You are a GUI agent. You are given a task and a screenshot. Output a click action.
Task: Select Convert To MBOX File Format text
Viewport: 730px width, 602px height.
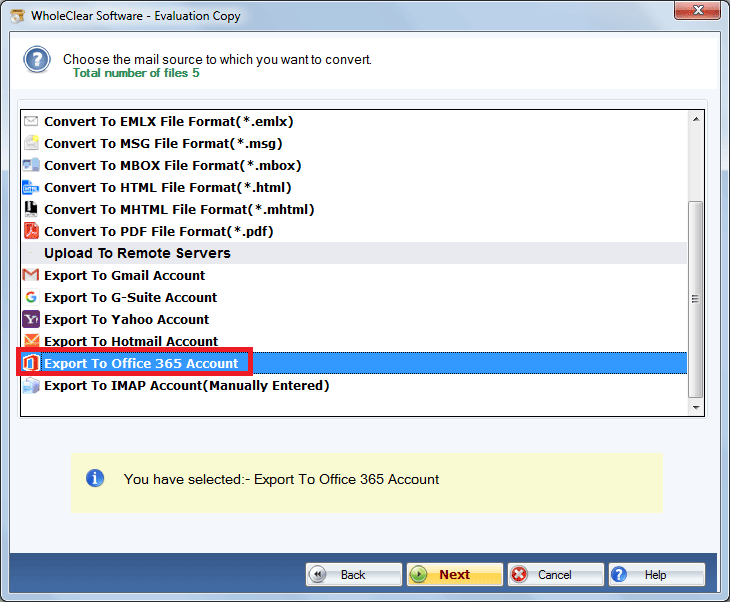point(172,165)
